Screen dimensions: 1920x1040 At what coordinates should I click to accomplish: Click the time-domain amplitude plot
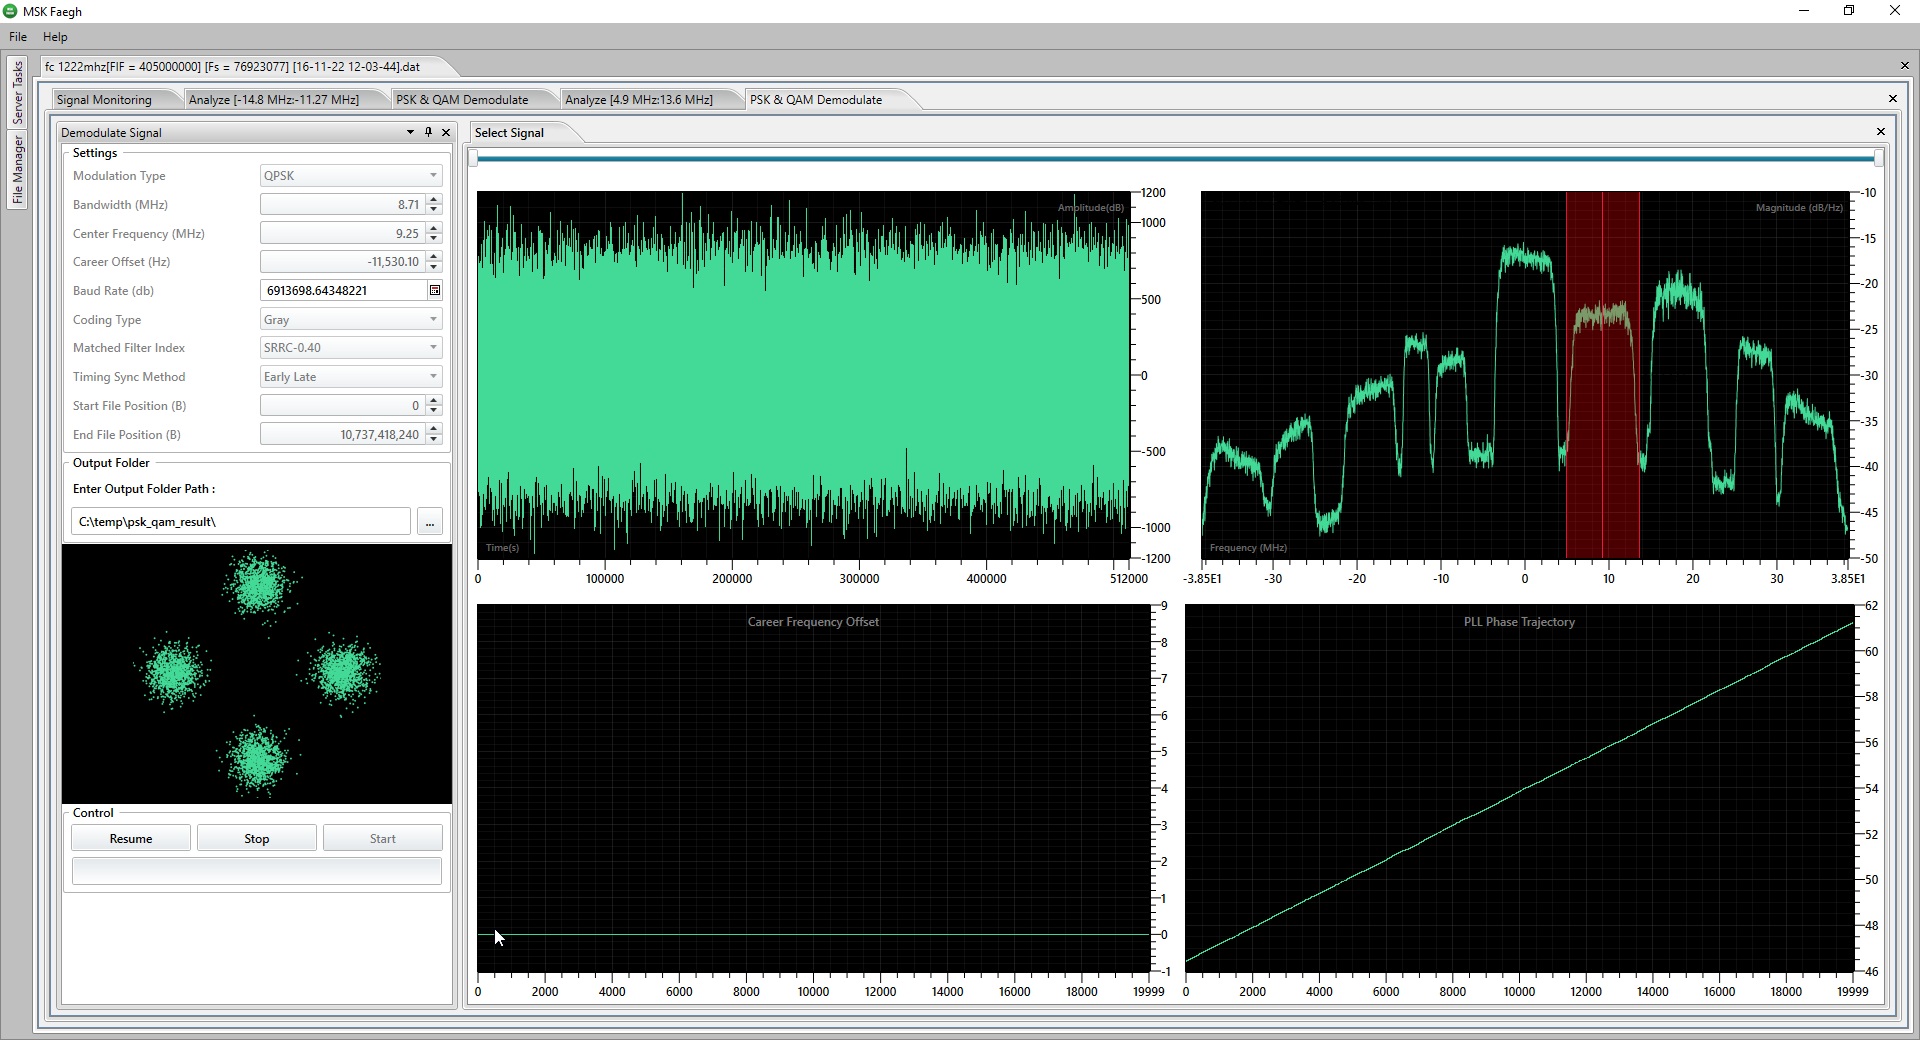click(804, 375)
